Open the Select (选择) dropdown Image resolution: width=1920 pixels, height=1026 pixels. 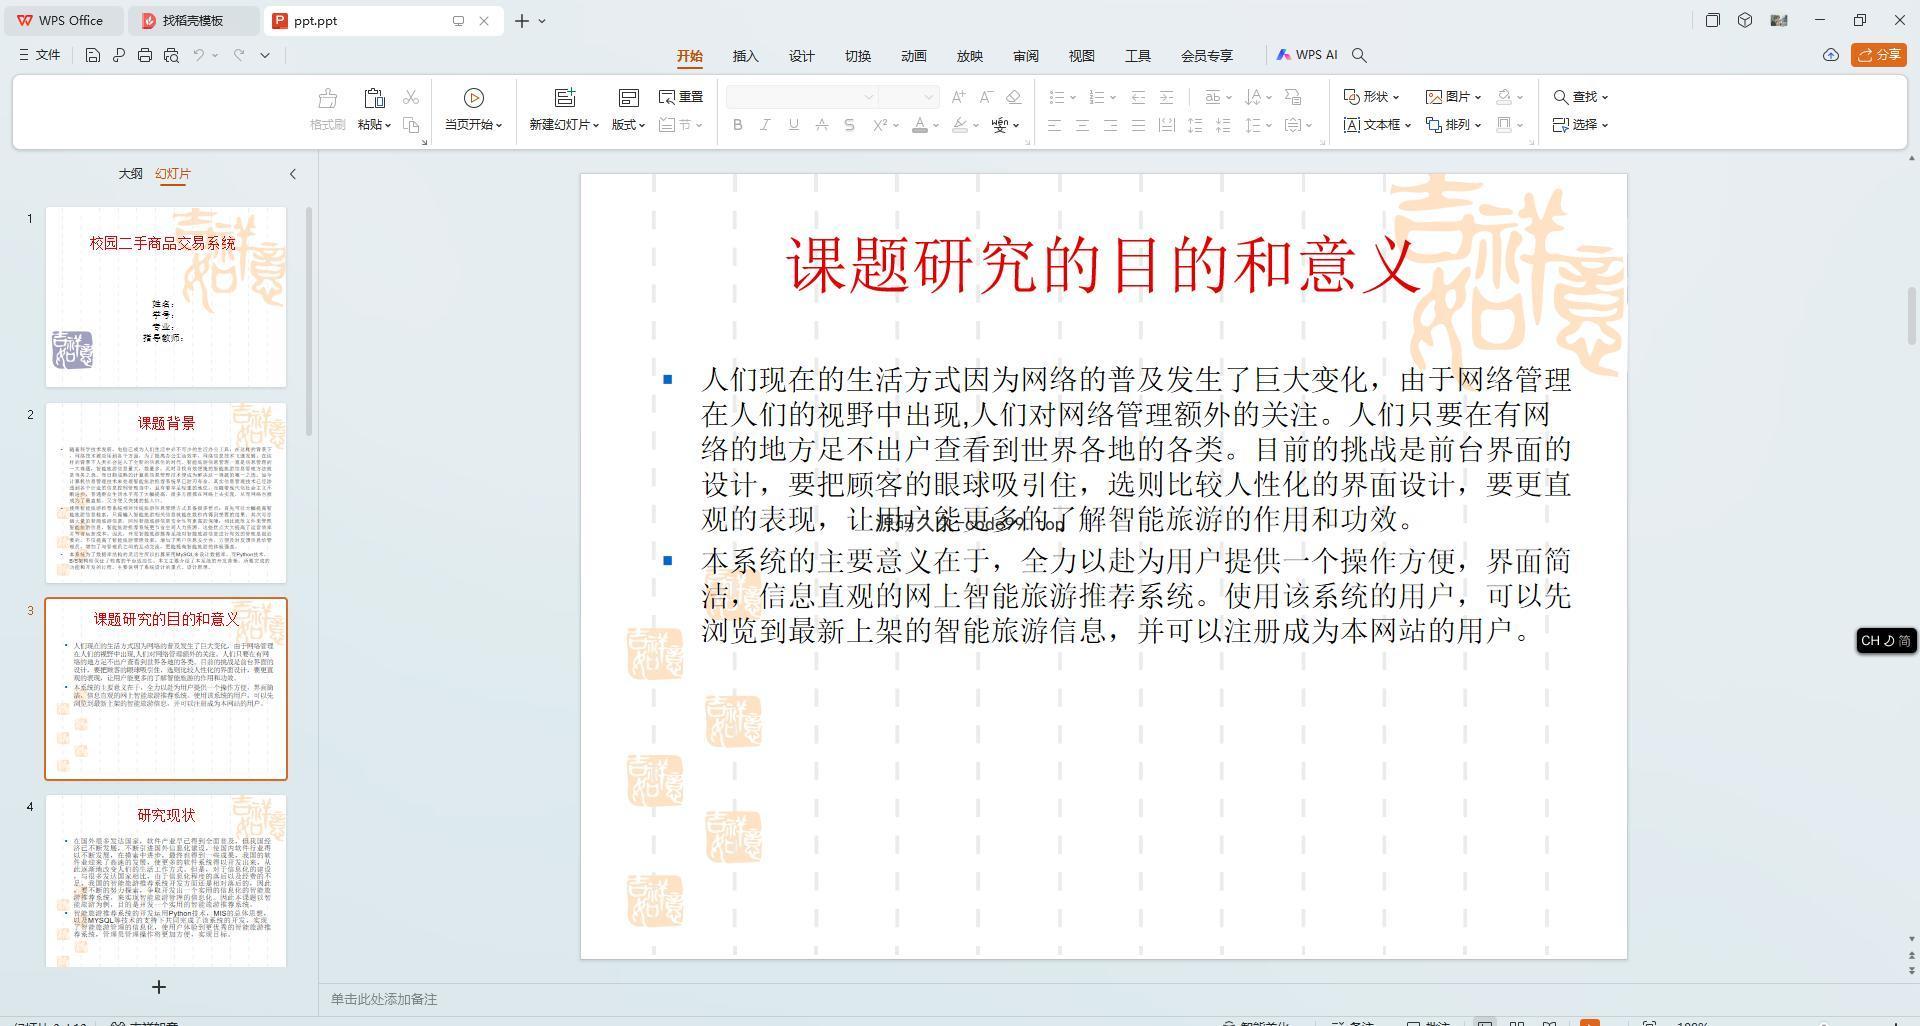[x=1580, y=125]
